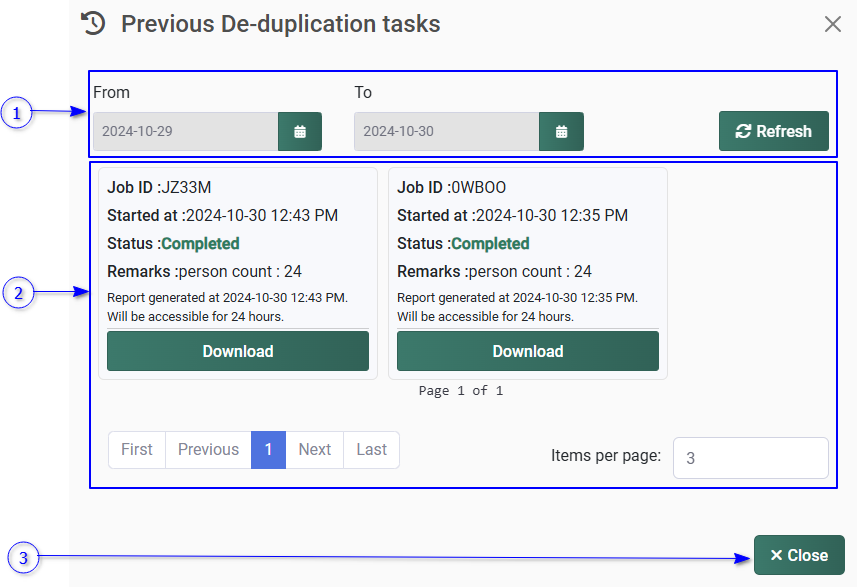Click the green Close button at the bottom
857x587 pixels.
point(799,555)
